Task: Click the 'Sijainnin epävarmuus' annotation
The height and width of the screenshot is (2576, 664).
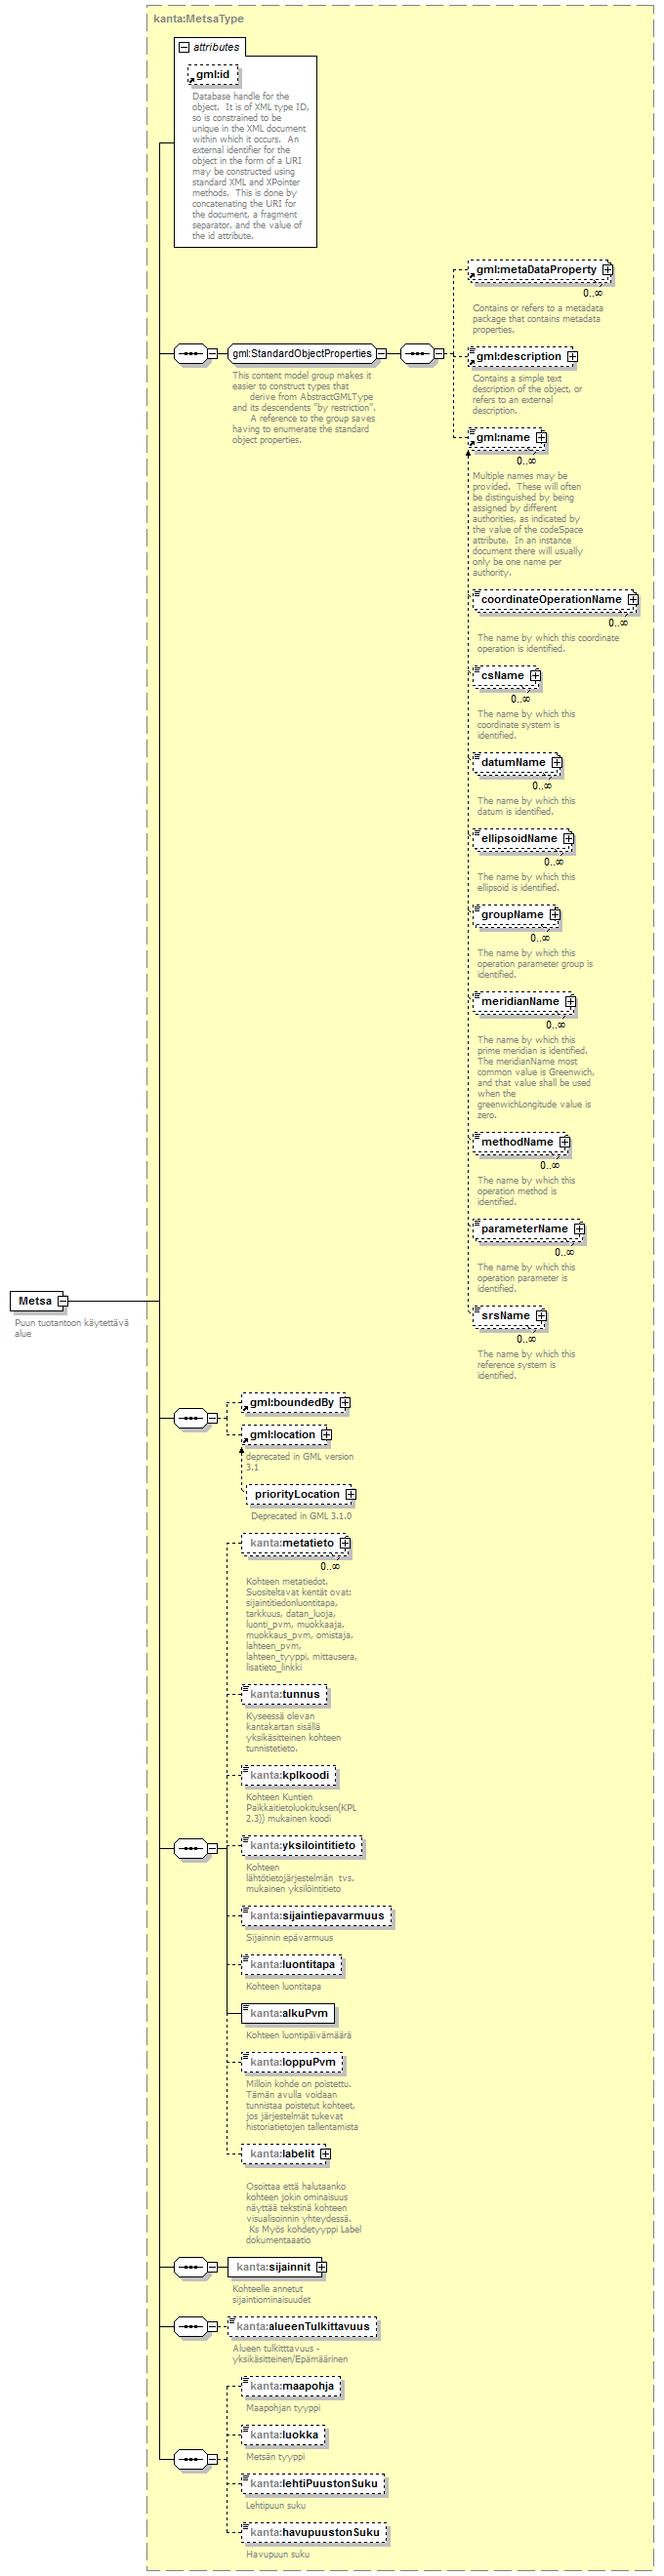Action: click(290, 1938)
